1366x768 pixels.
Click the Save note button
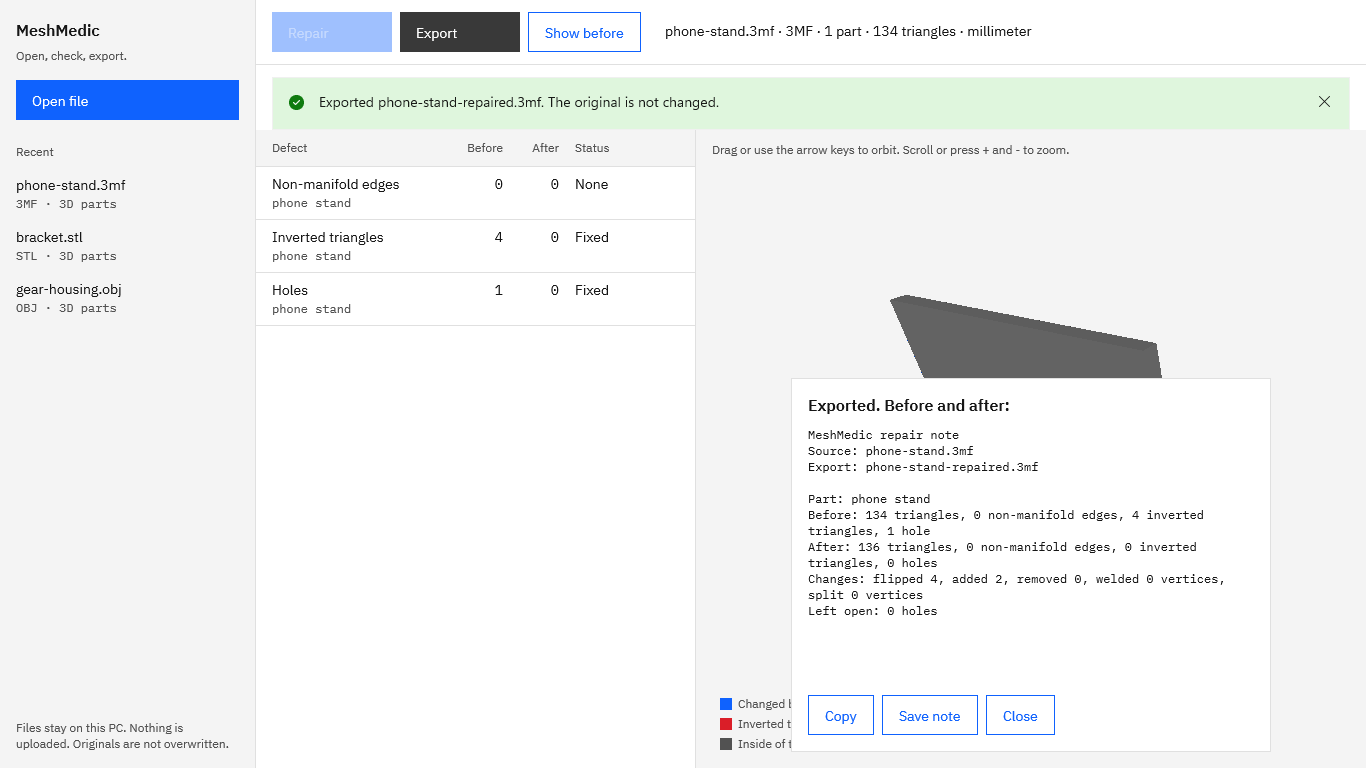pos(929,715)
